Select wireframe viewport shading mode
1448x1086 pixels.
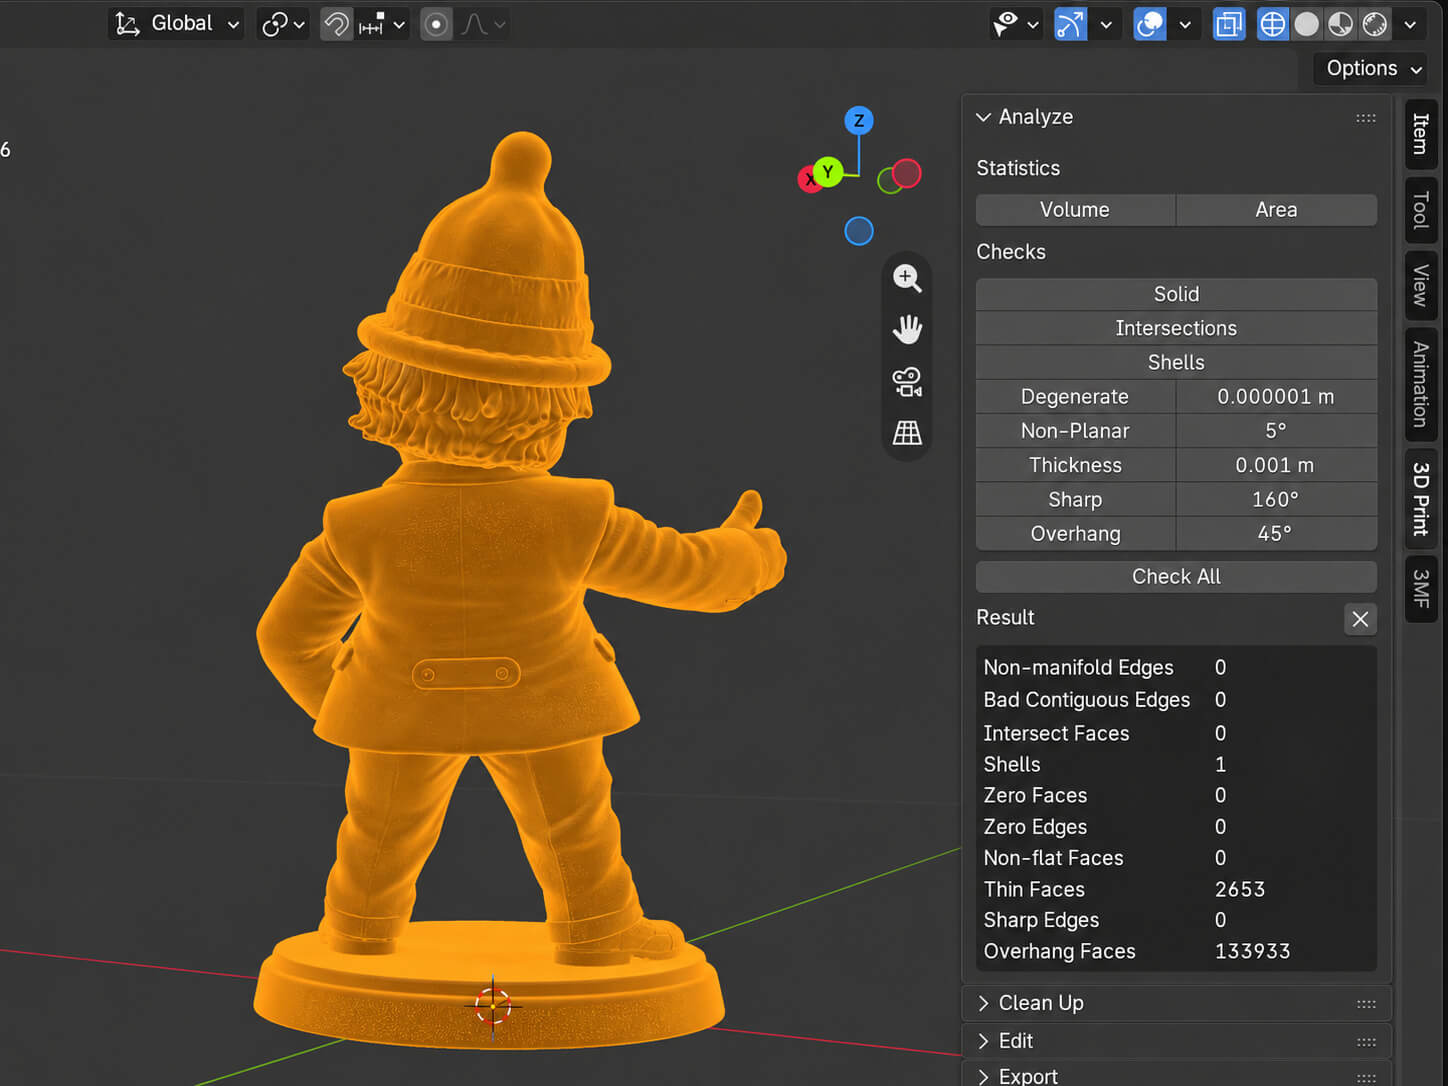(1272, 24)
